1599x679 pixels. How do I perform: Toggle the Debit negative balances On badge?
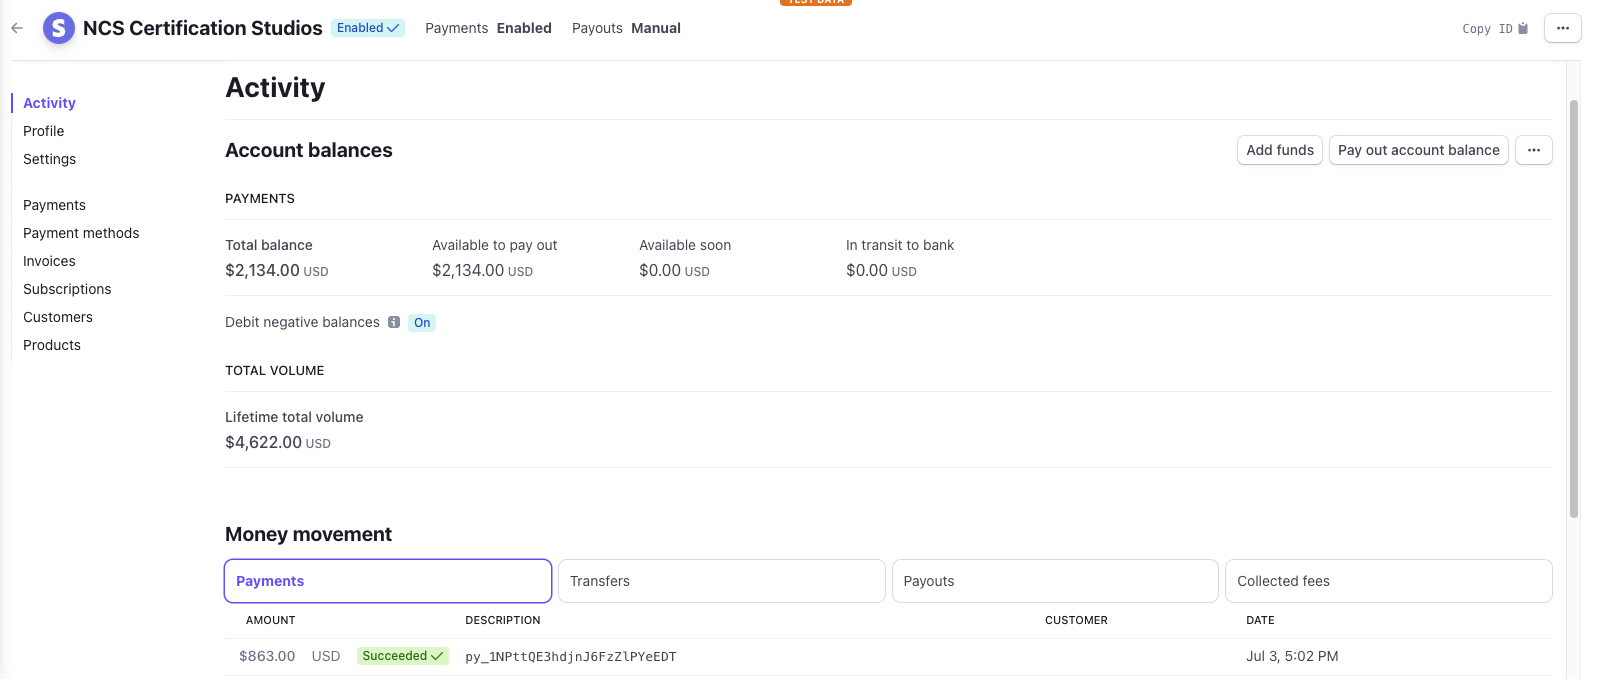pos(422,323)
